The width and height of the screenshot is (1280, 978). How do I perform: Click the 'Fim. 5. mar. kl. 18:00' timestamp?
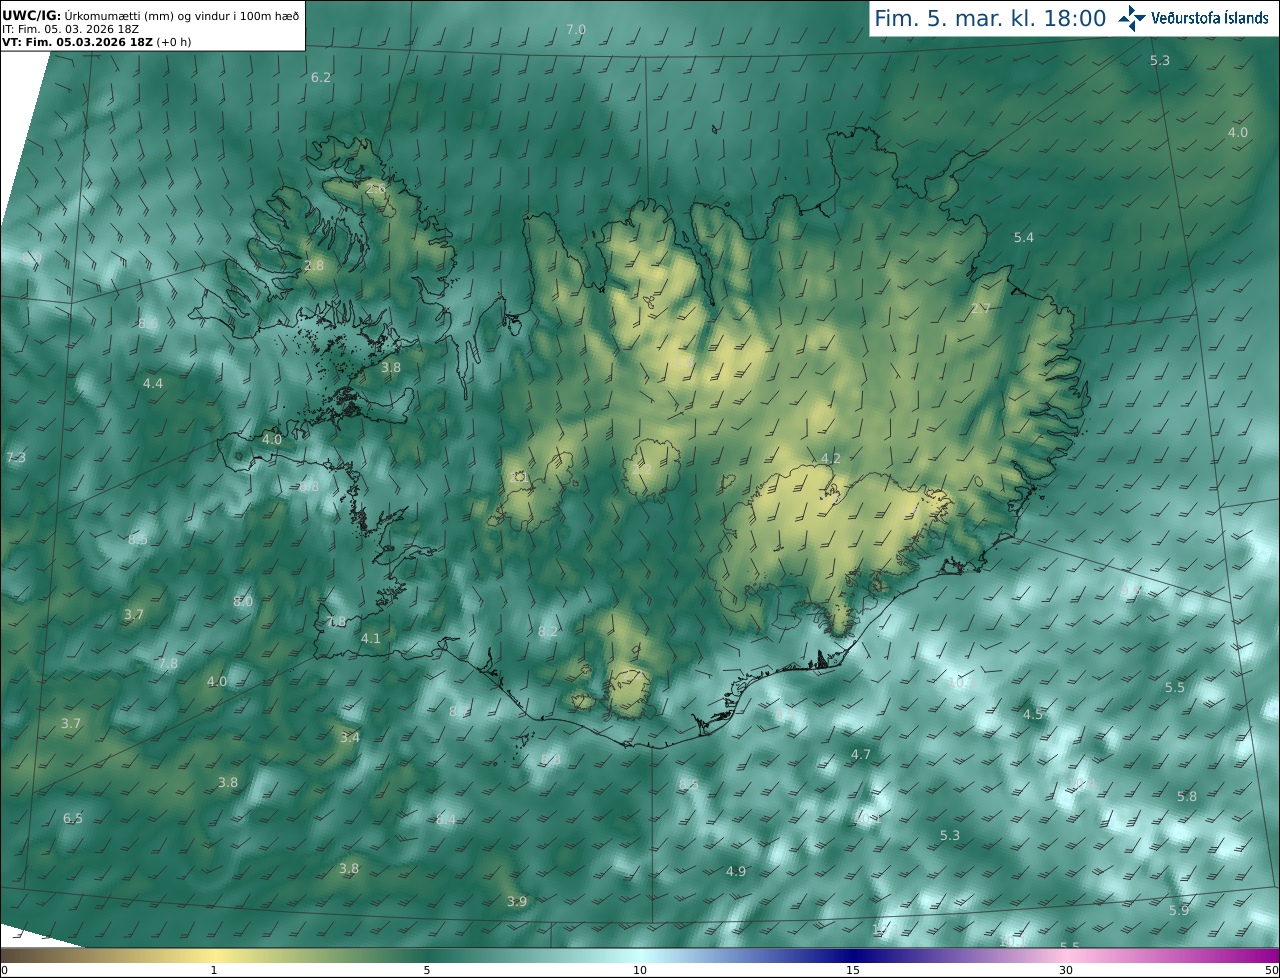click(990, 18)
